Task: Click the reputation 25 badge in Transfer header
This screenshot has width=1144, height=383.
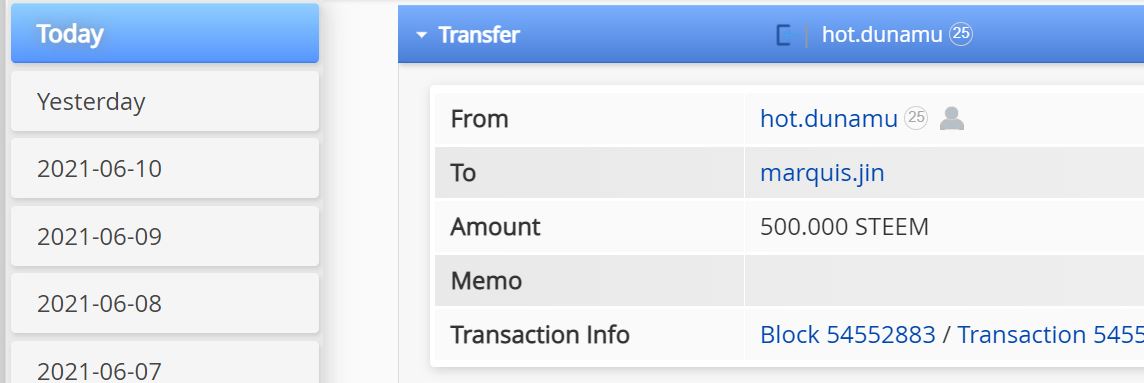Action: coord(961,34)
